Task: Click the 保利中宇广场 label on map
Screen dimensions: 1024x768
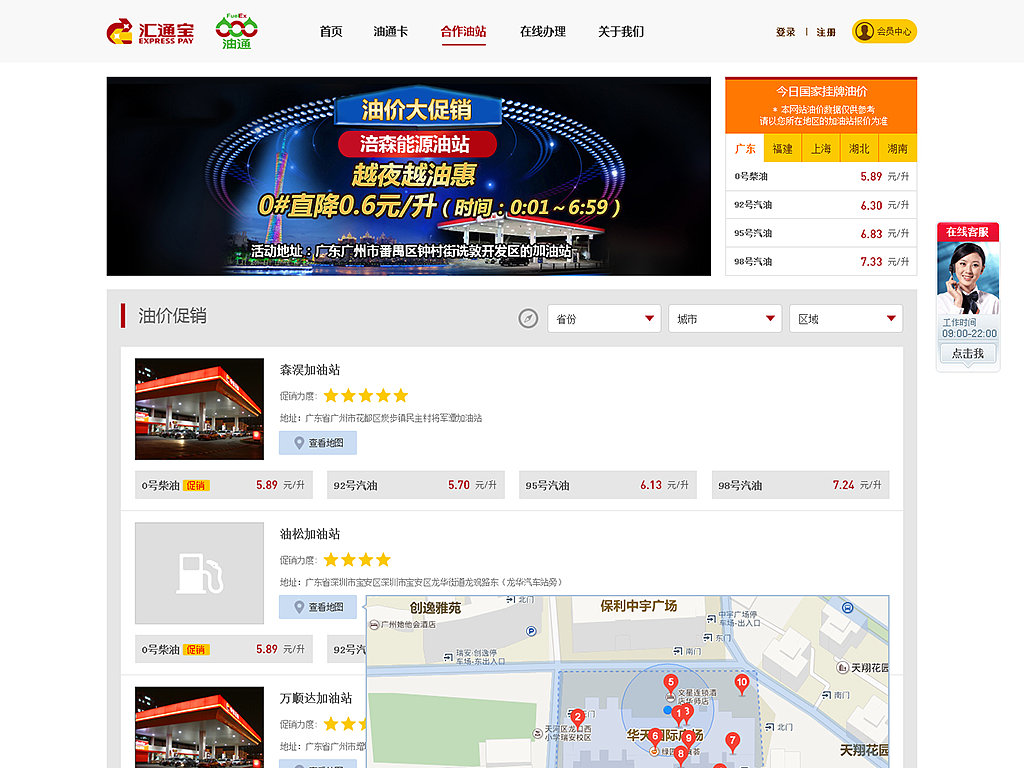Action: click(x=639, y=606)
